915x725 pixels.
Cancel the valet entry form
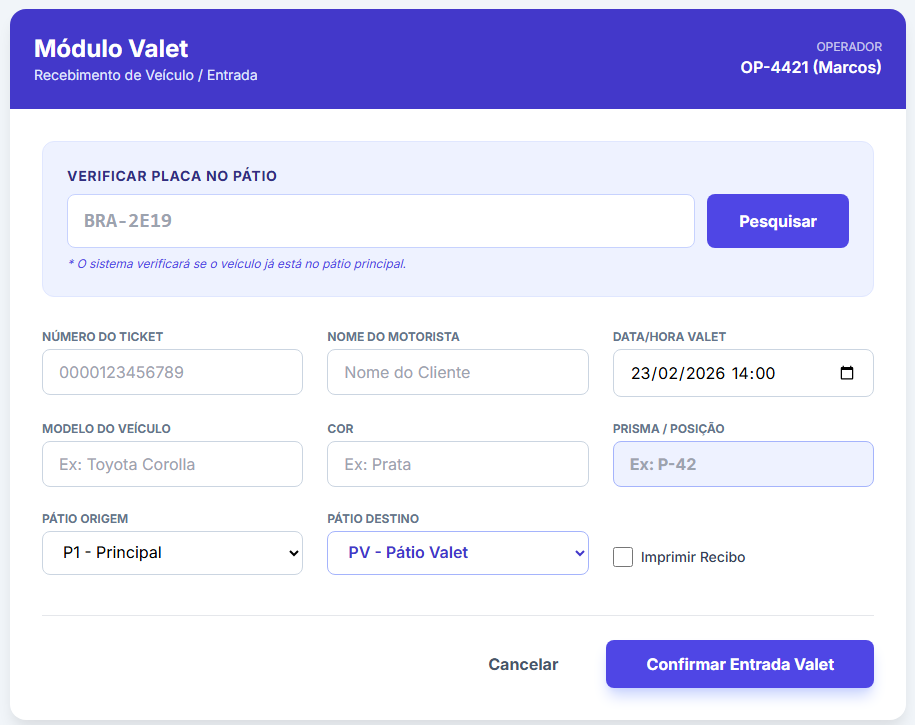[523, 664]
